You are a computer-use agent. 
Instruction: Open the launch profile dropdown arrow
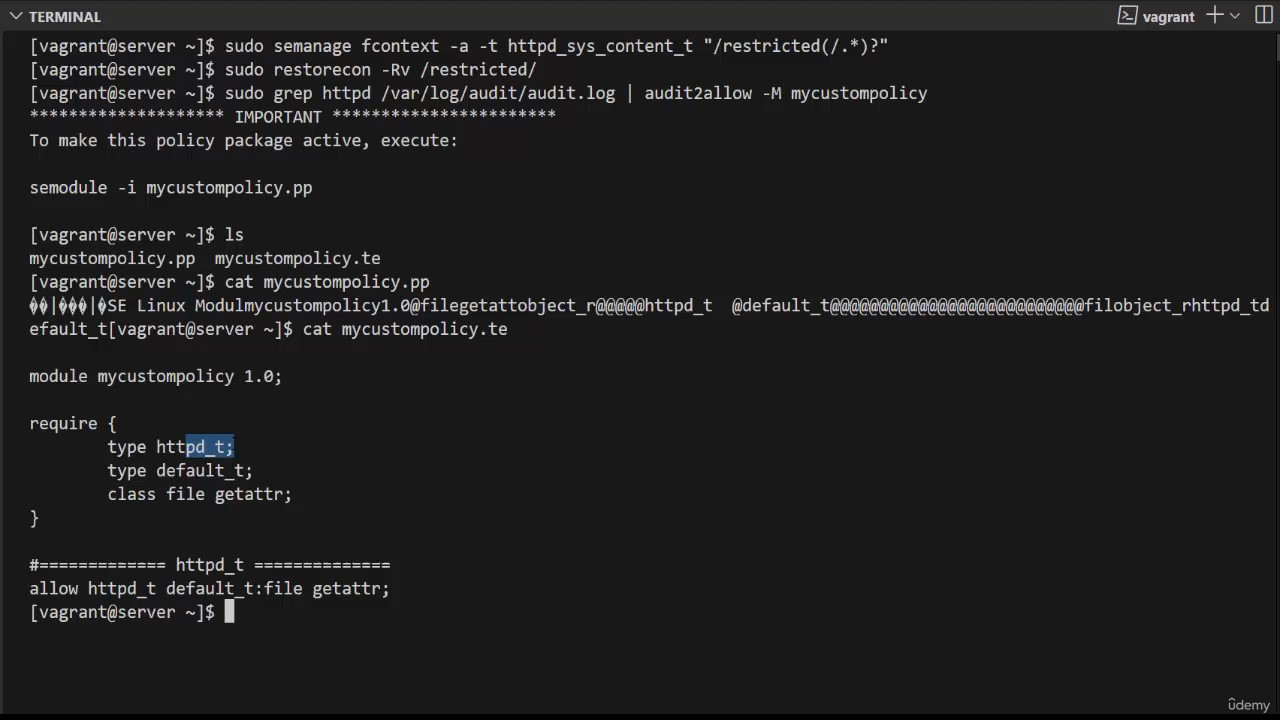click(x=1235, y=16)
